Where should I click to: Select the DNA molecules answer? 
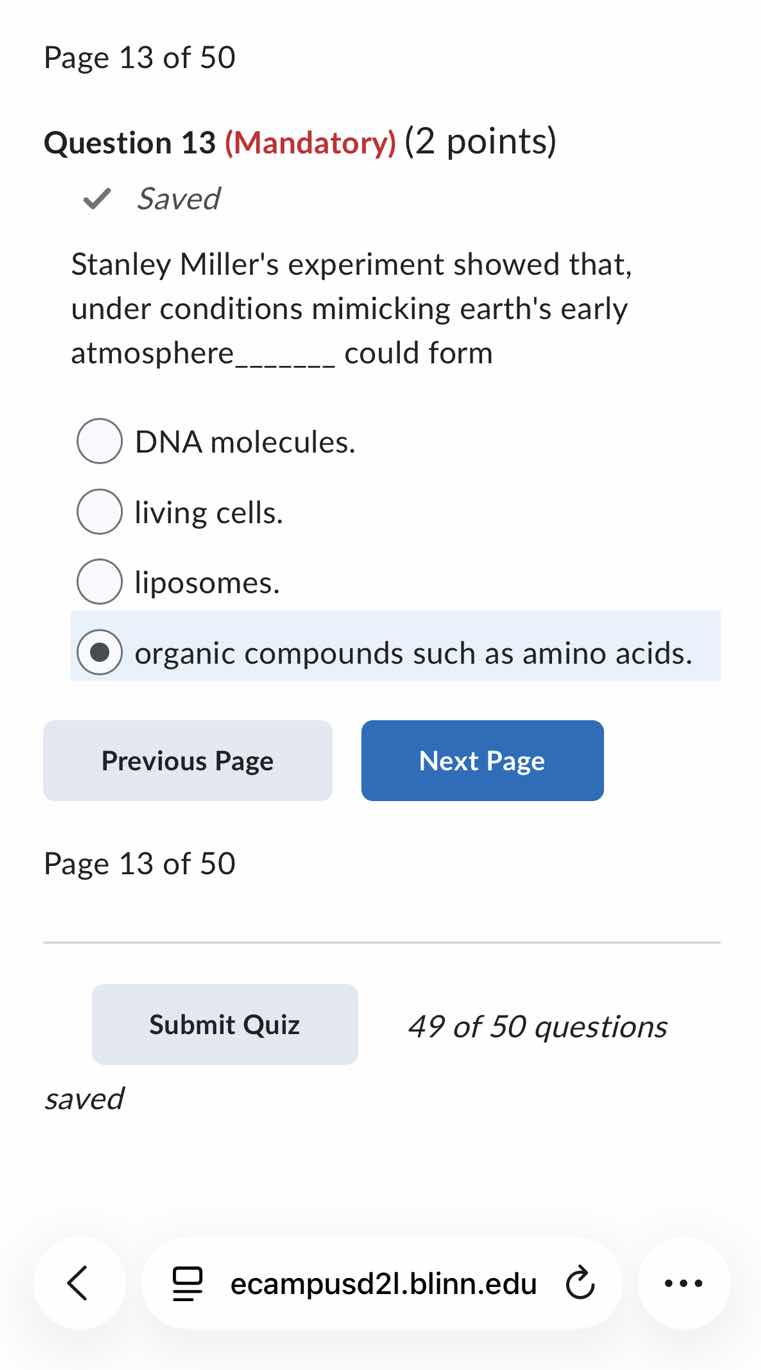coord(99,441)
